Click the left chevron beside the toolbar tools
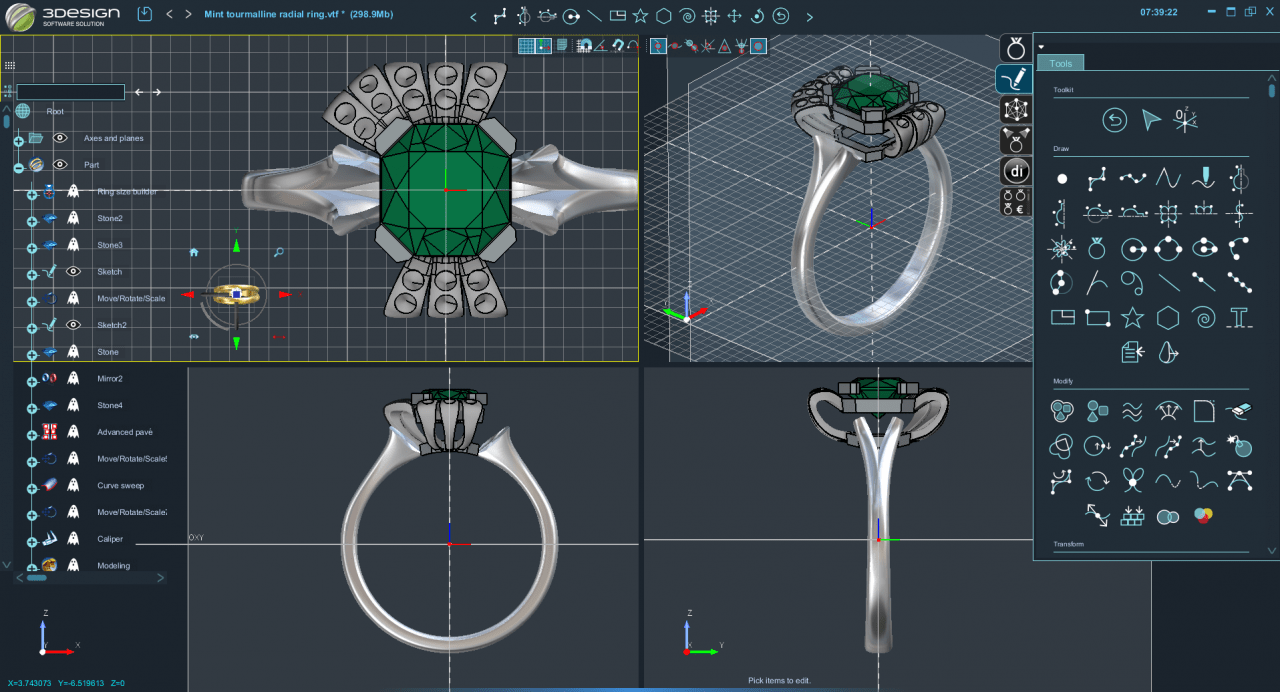The height and width of the screenshot is (692, 1280). [x=473, y=16]
